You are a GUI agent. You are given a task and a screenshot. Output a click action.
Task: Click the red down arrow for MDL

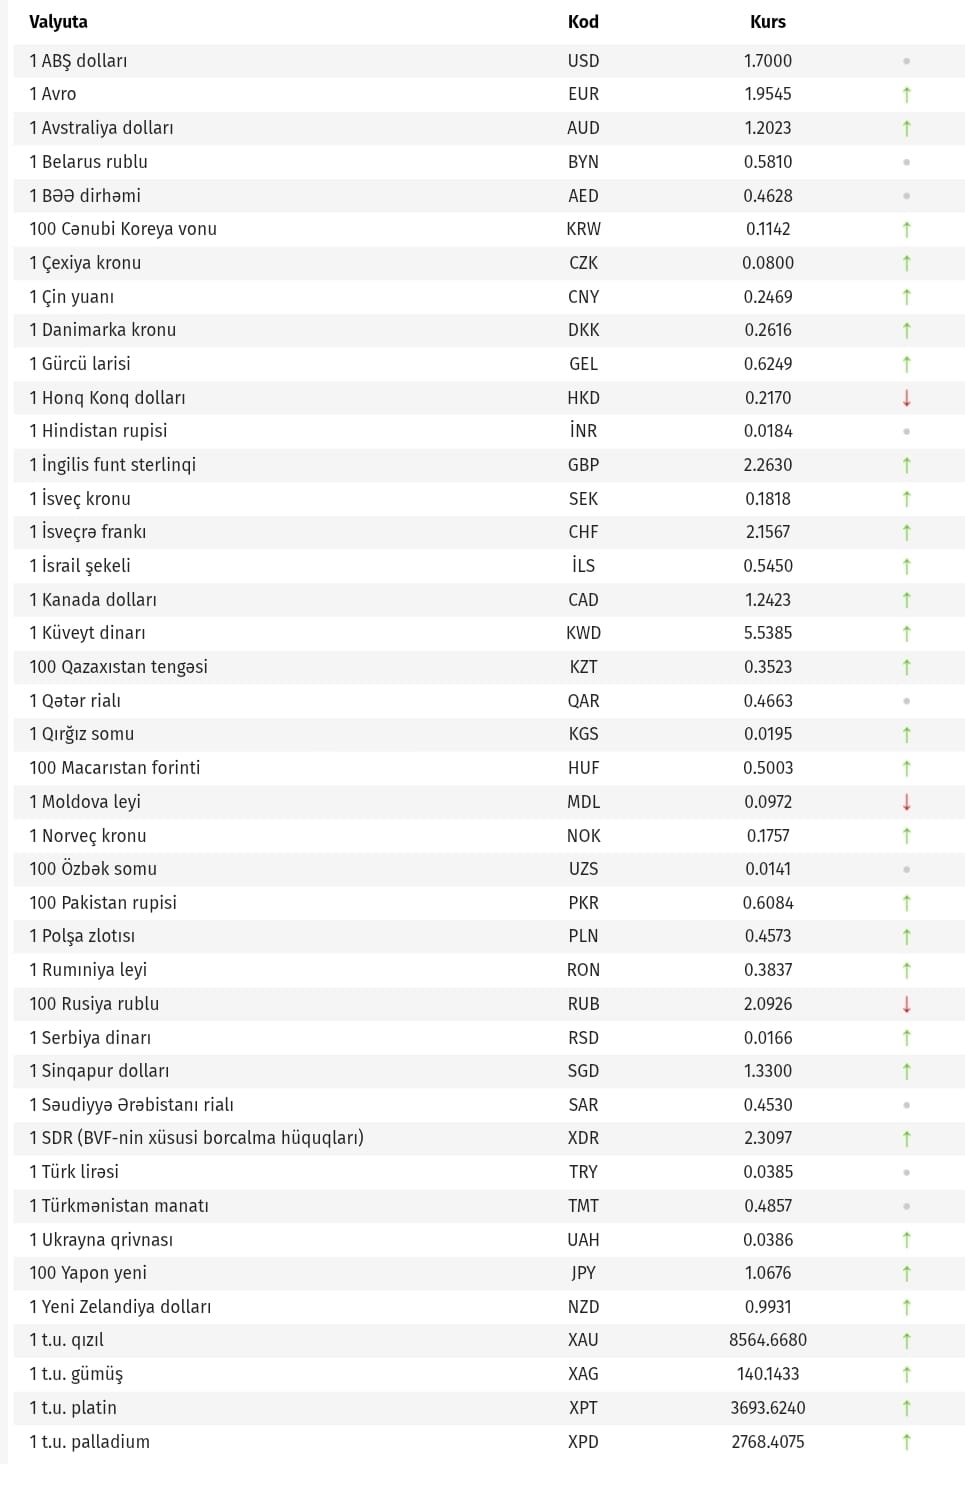(906, 802)
